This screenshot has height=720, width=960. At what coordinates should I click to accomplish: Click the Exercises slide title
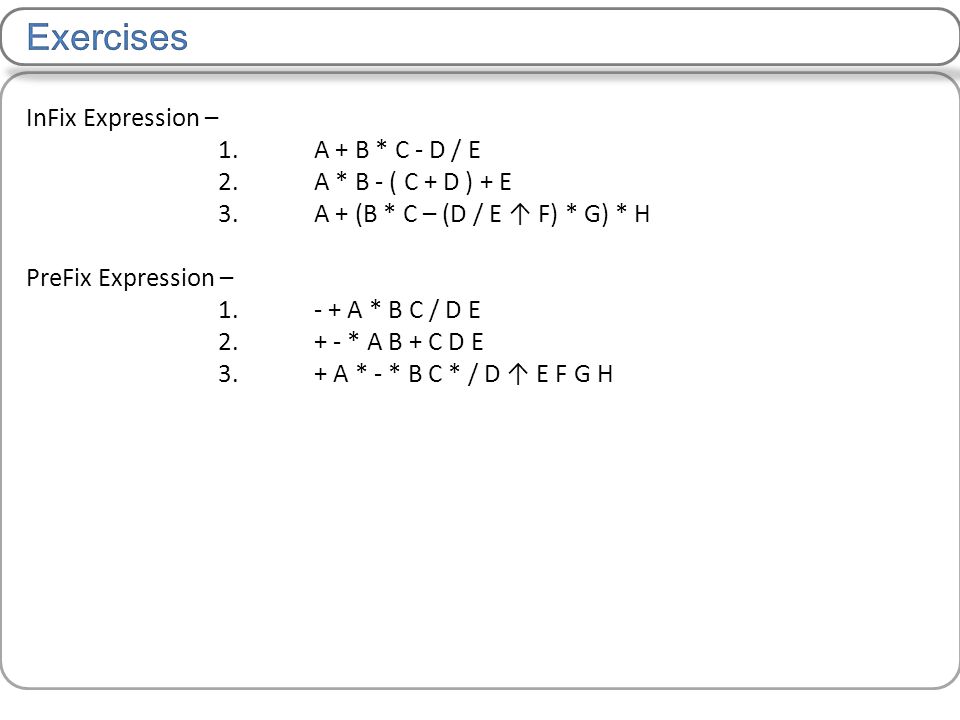(x=107, y=37)
